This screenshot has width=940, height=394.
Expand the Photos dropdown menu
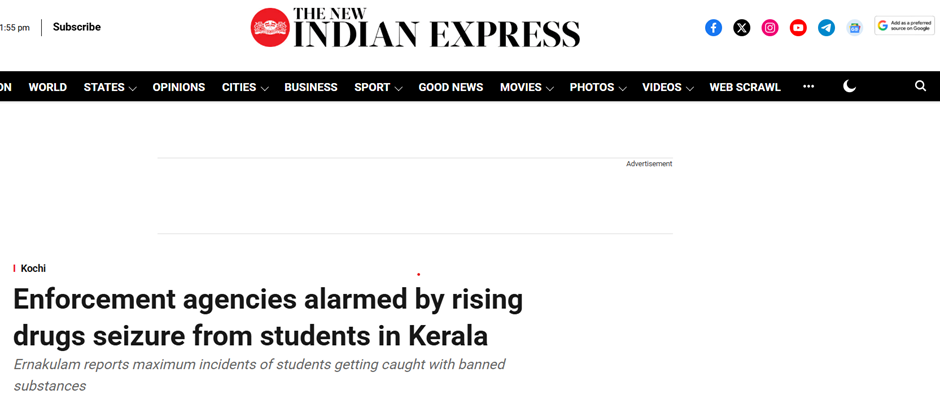click(x=598, y=88)
